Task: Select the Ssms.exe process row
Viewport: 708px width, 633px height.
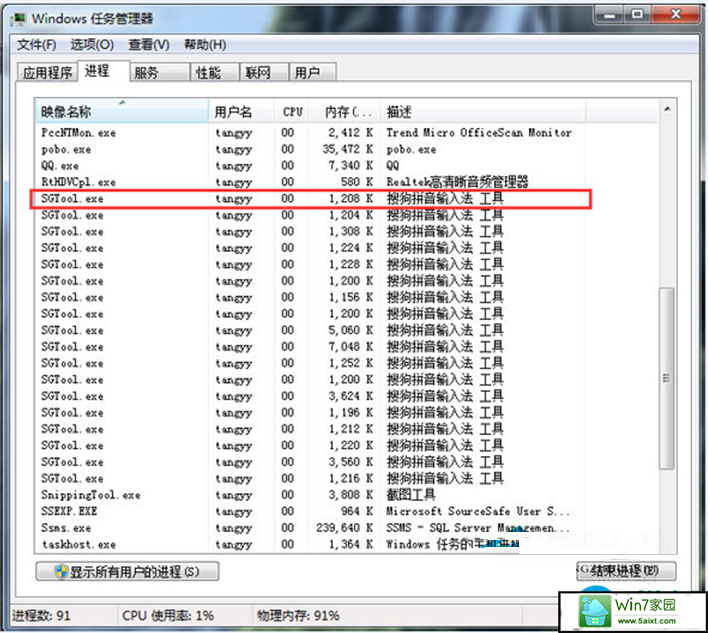Action: click(310, 528)
